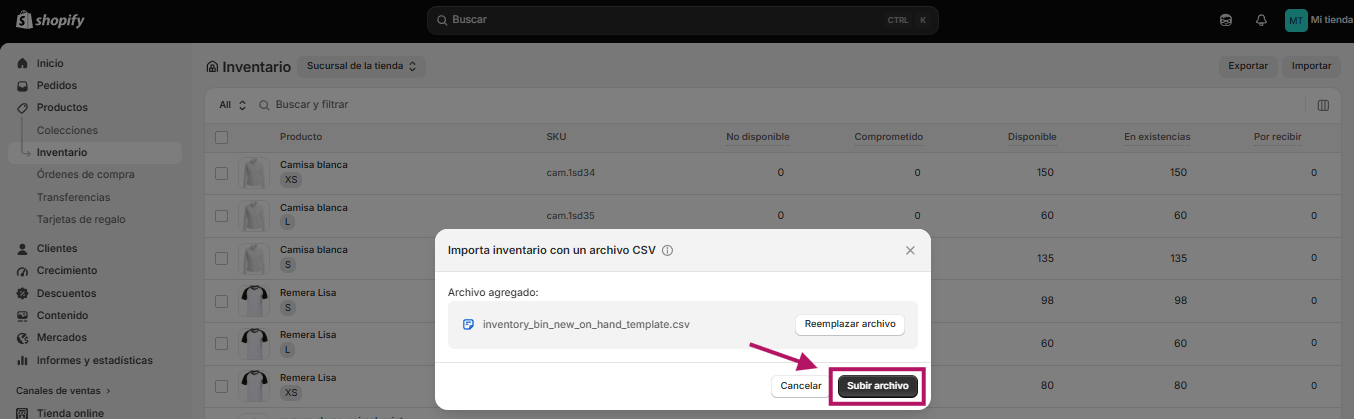Click the Reemplazar archivo button
Viewport: 1354px width, 419px height.
coord(850,324)
